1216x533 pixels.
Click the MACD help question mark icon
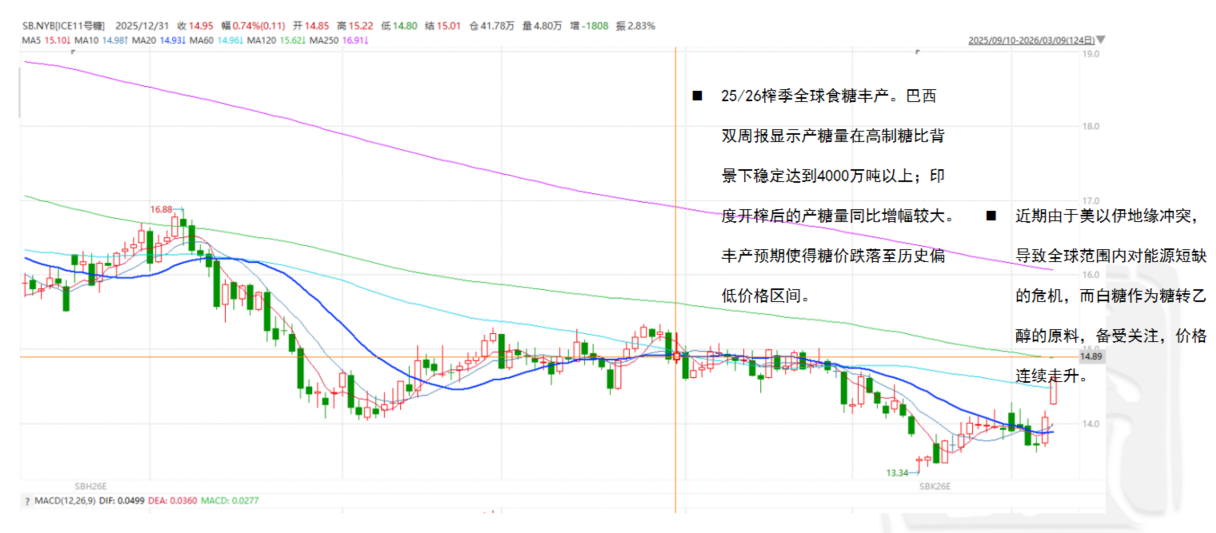[26, 500]
